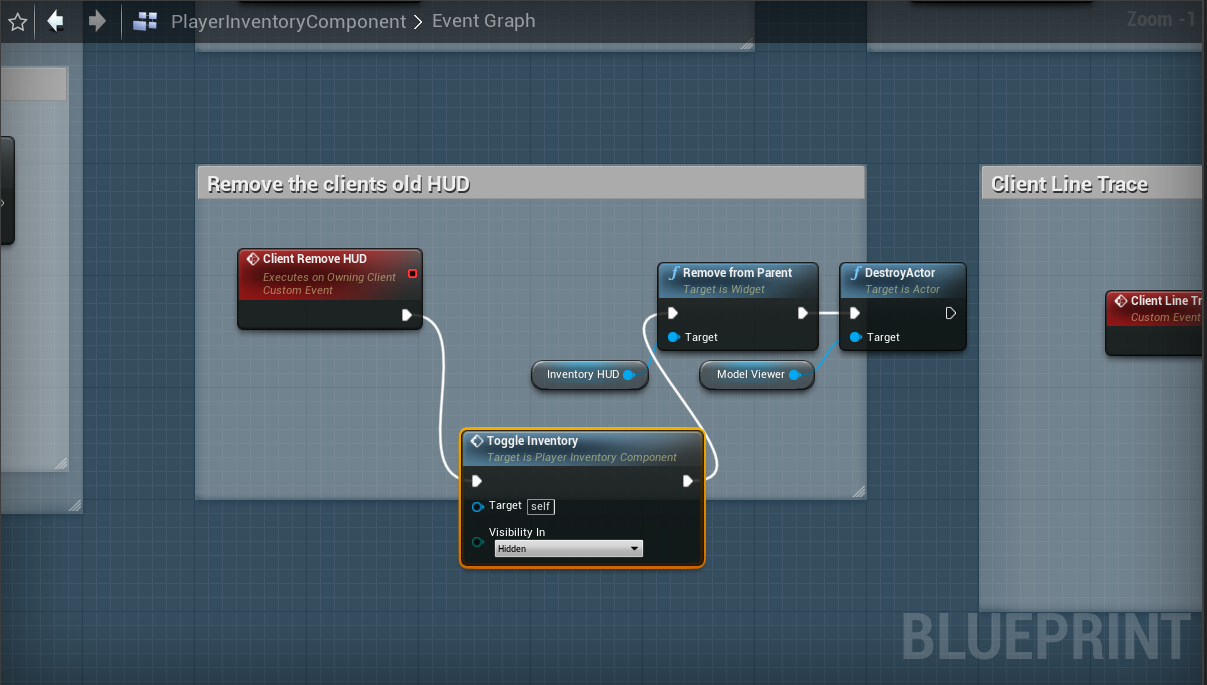This screenshot has height=685, width=1207.
Task: Select Event Graph breadcrumb
Action: 483,21
